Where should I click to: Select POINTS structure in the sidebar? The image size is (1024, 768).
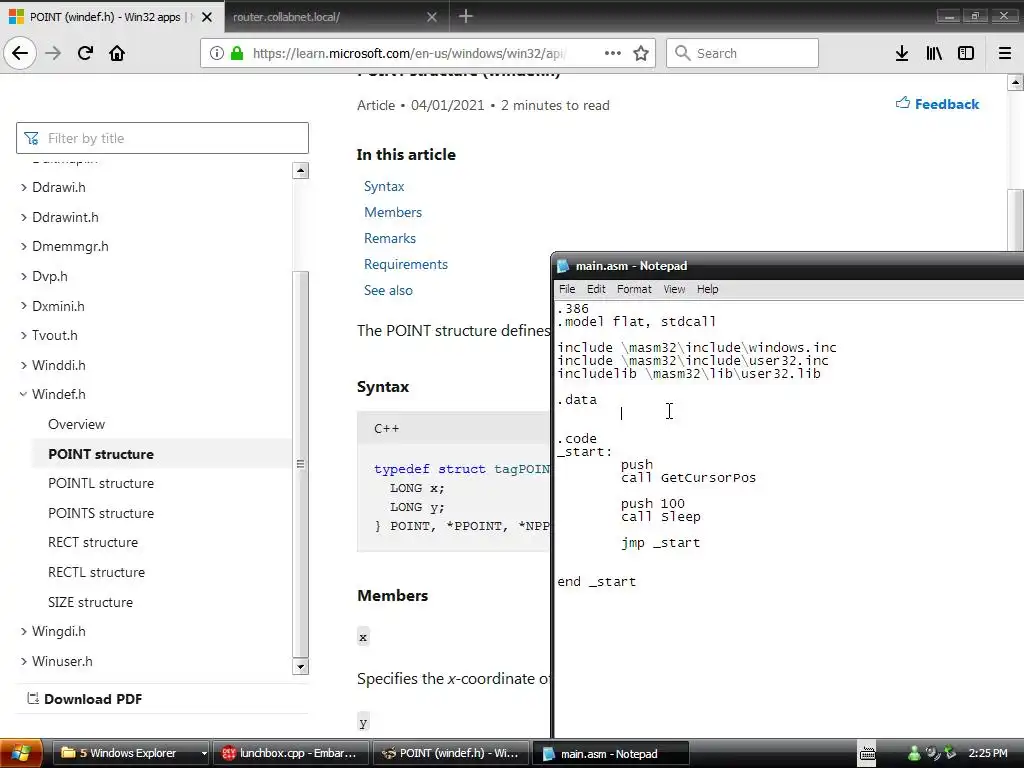tap(101, 513)
